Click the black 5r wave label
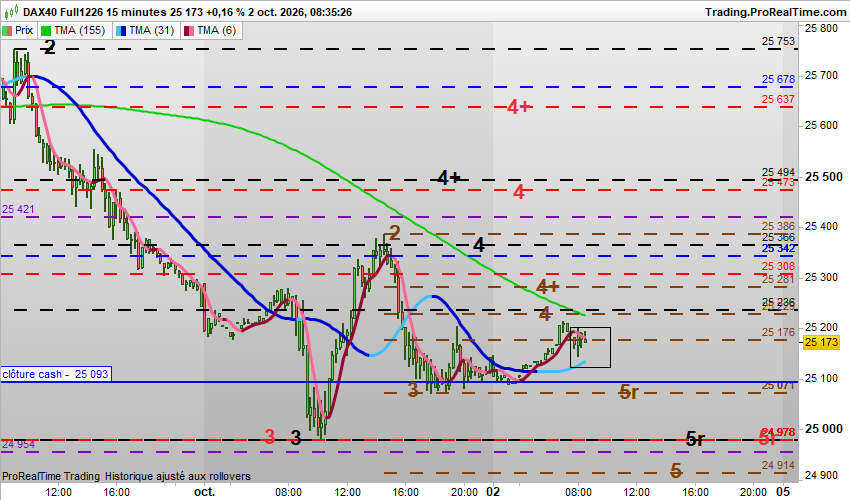The height and width of the screenshot is (500, 850). pyautogui.click(x=695, y=439)
